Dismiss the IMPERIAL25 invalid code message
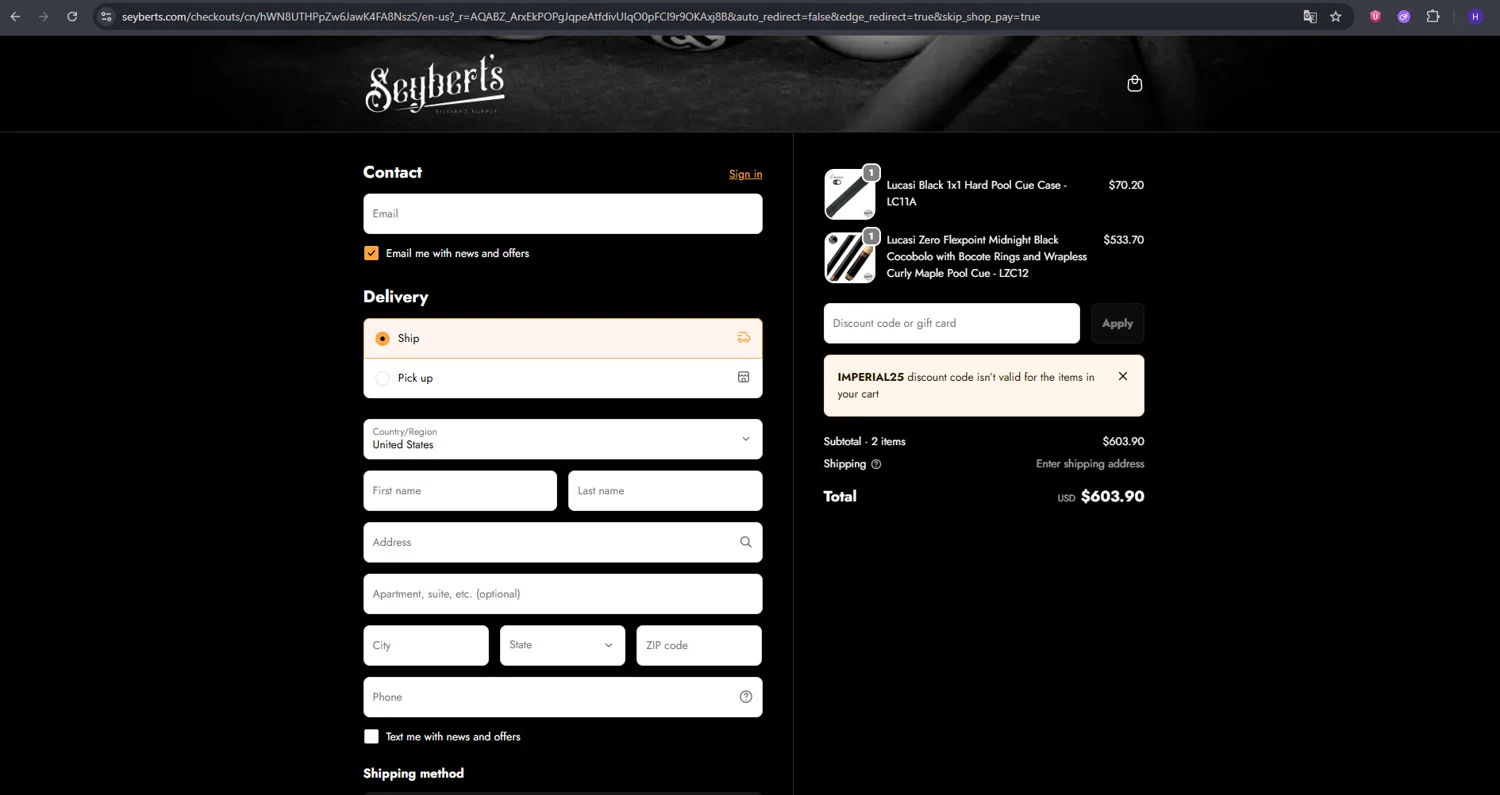This screenshot has height=795, width=1500. [x=1123, y=377]
